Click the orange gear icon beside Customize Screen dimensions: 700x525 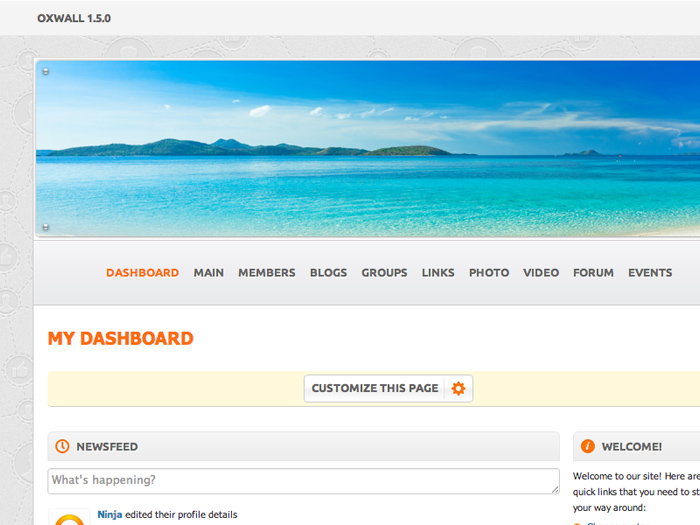click(458, 388)
